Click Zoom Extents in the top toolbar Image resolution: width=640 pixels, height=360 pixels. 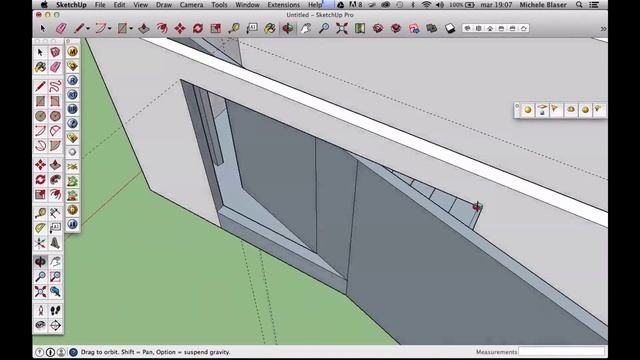(x=342, y=28)
